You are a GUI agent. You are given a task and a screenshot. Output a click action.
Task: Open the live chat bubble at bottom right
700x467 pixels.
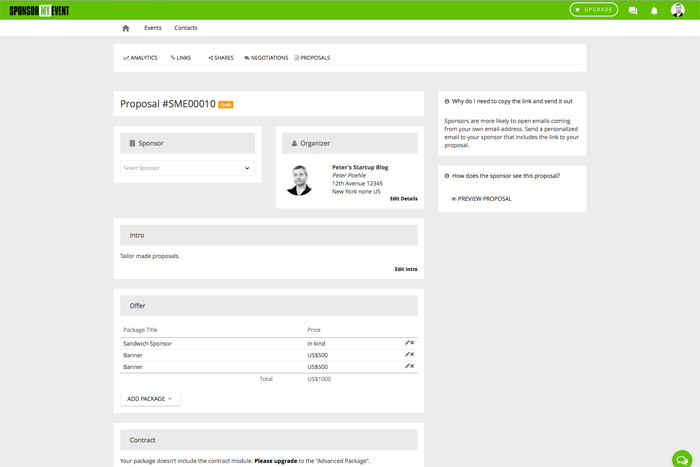click(682, 459)
